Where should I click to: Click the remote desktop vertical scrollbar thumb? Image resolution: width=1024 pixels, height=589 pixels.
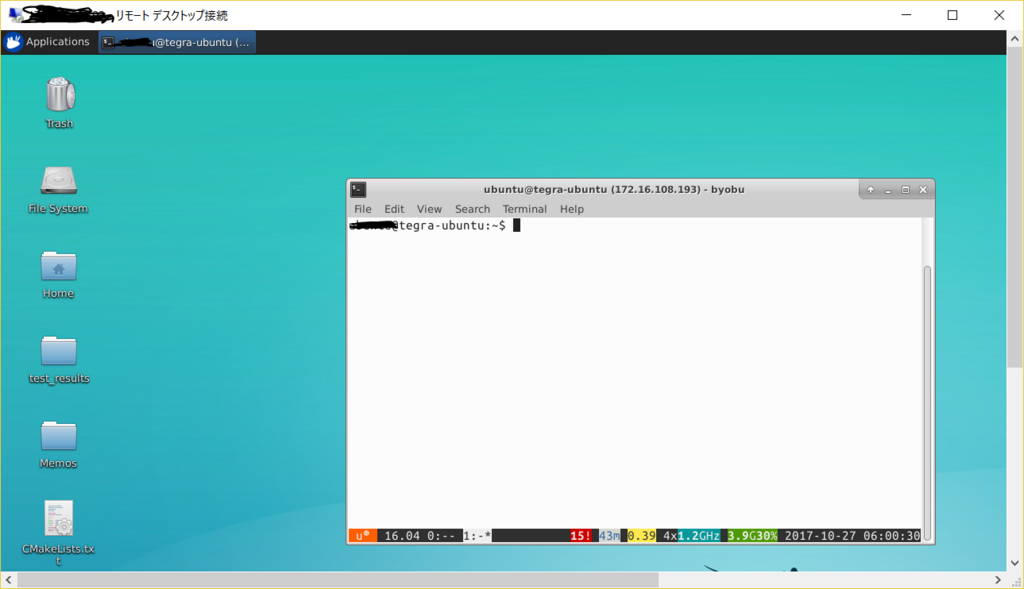click(x=1014, y=207)
